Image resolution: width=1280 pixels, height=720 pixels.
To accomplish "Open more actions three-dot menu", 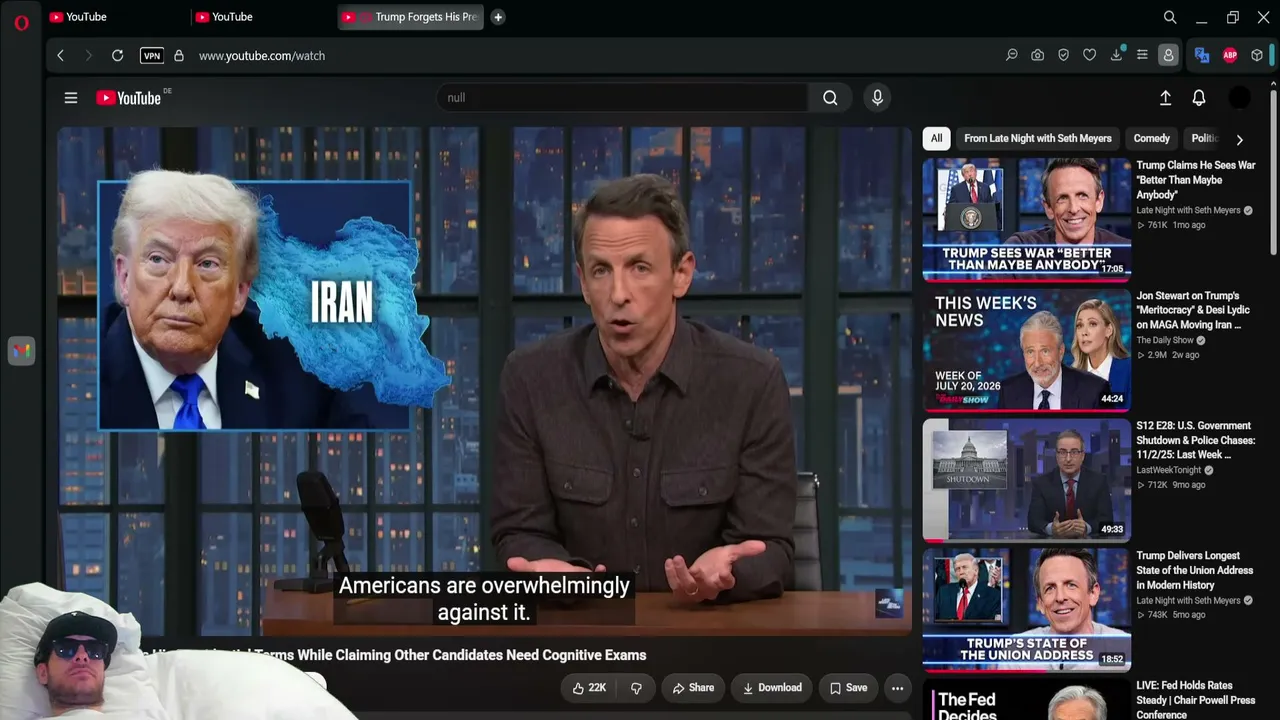I will point(897,688).
